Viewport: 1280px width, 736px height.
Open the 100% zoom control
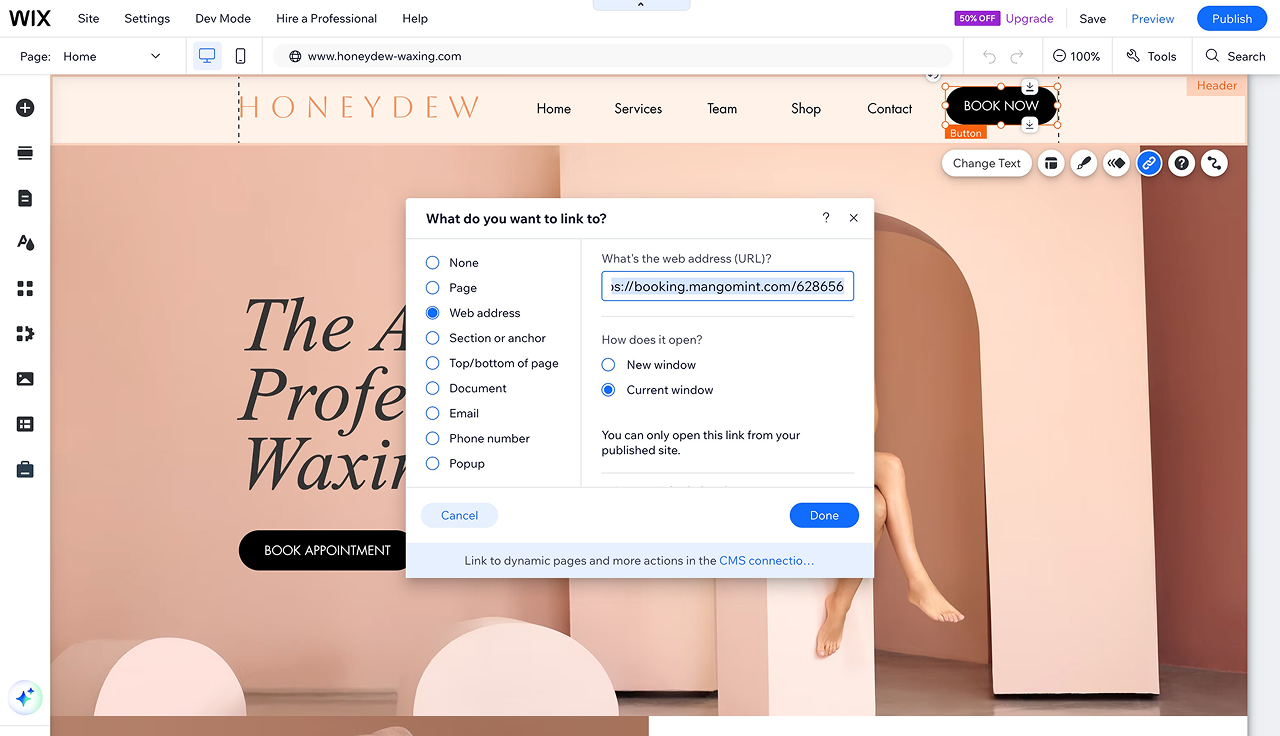1076,56
